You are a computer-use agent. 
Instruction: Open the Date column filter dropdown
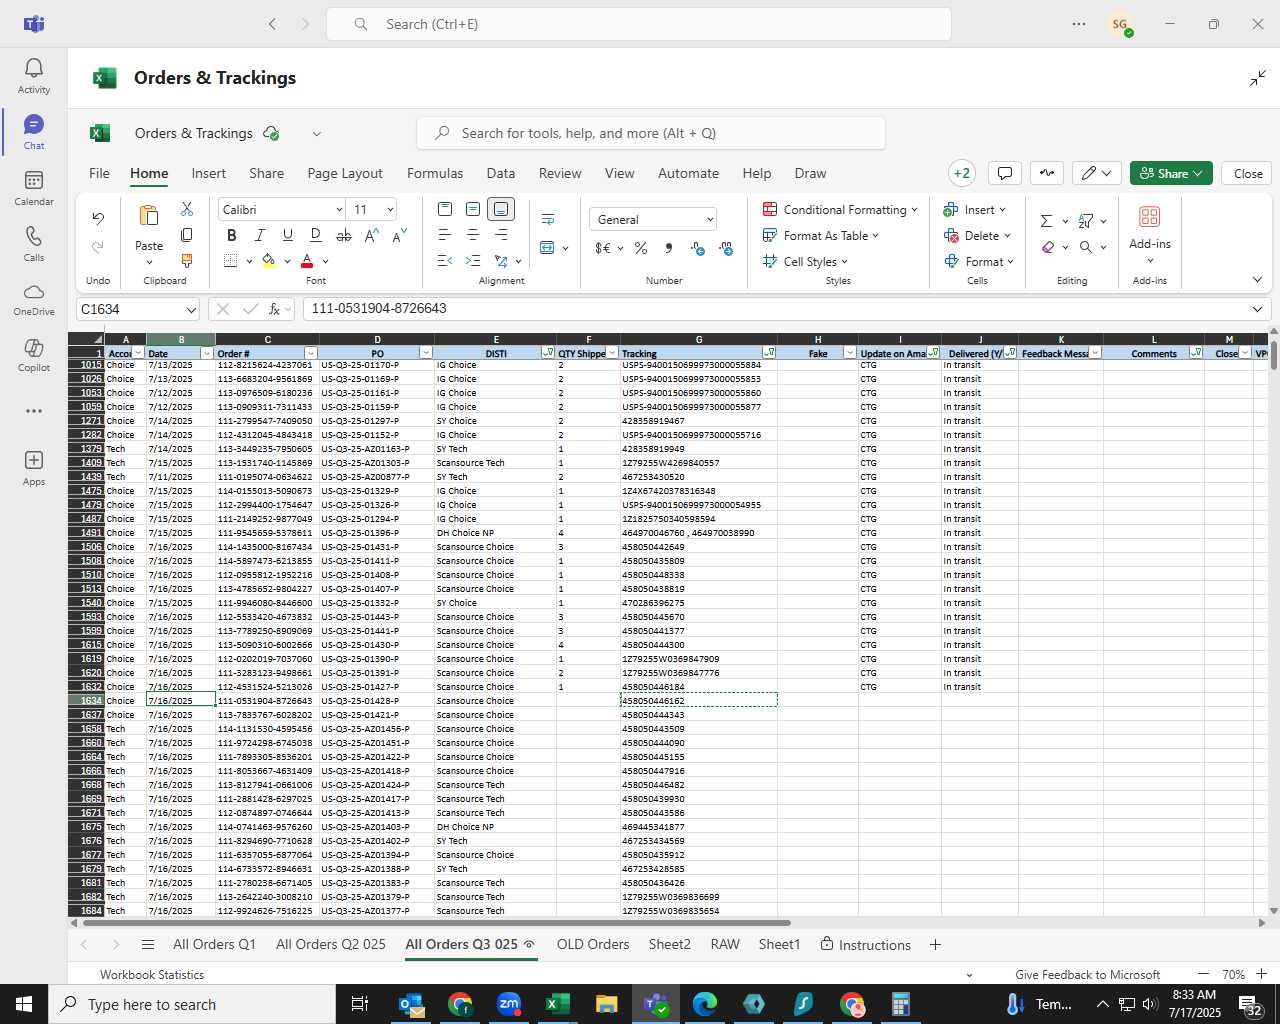tap(207, 353)
